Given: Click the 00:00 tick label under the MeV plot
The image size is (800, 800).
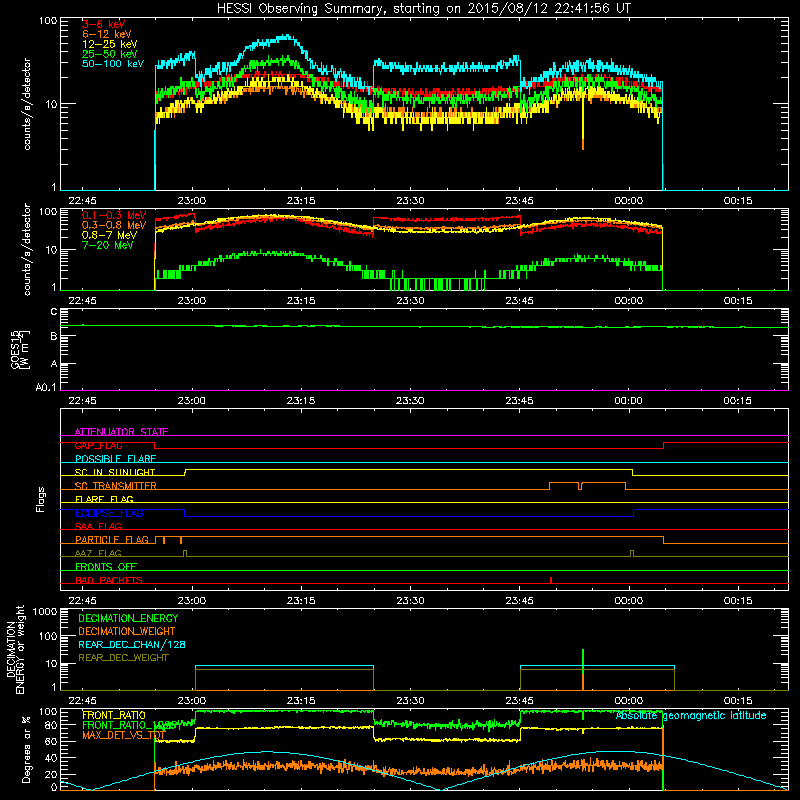Looking at the screenshot, I should pos(629,301).
